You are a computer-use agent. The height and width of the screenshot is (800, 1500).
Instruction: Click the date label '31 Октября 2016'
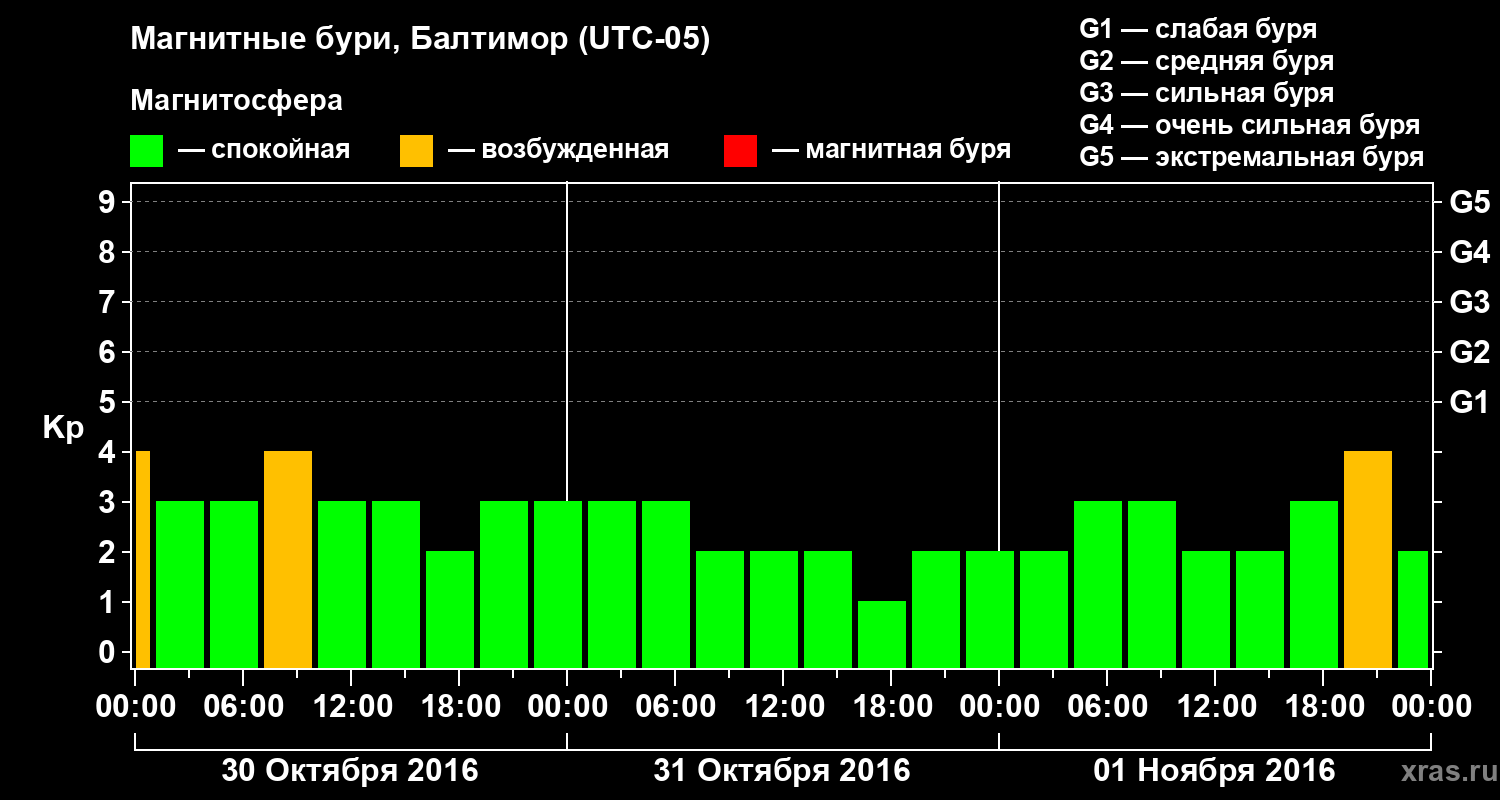782,771
